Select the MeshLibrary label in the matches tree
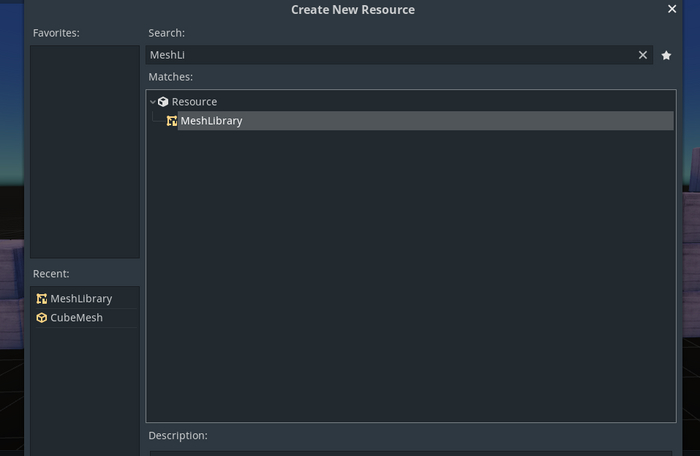 click(x=211, y=121)
